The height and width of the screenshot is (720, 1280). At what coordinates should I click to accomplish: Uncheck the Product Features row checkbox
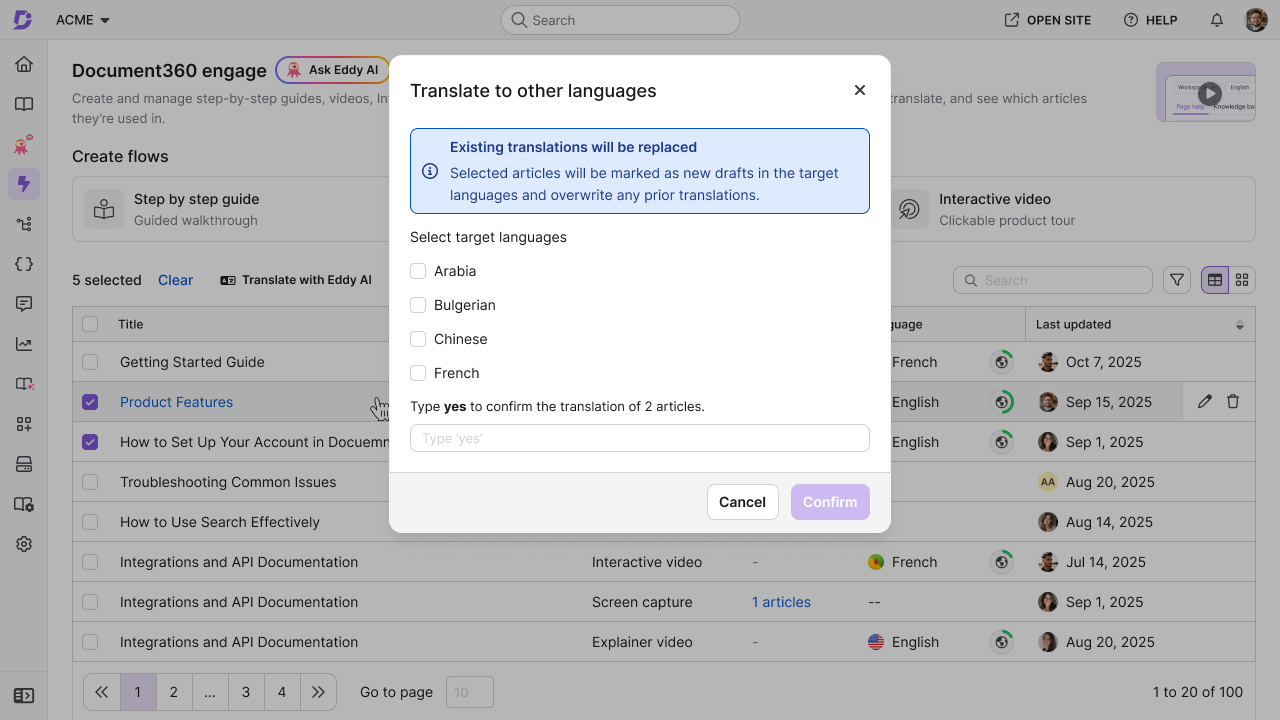[x=90, y=402]
